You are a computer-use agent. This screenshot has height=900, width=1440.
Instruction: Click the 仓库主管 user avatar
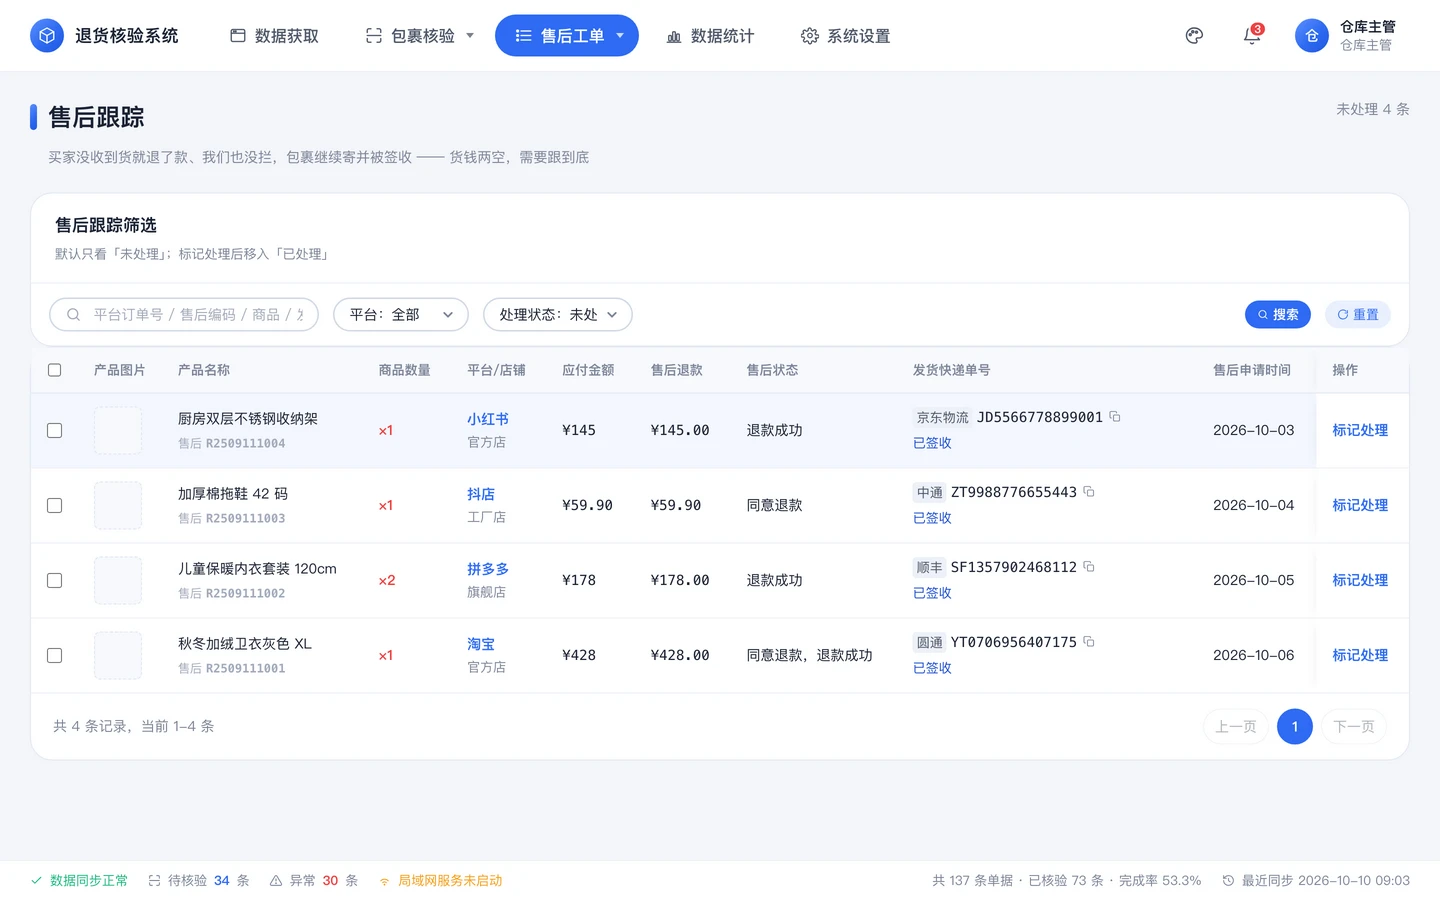(1312, 36)
